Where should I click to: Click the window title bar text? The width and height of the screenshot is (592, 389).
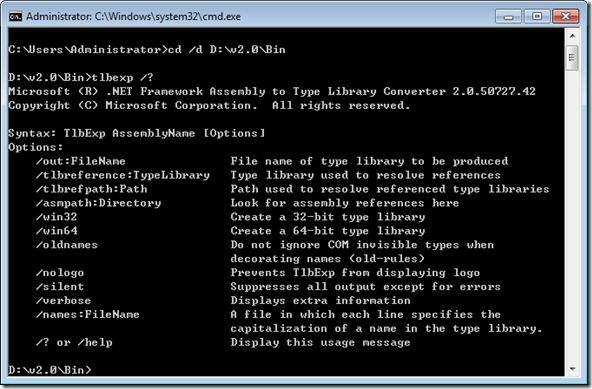point(133,17)
